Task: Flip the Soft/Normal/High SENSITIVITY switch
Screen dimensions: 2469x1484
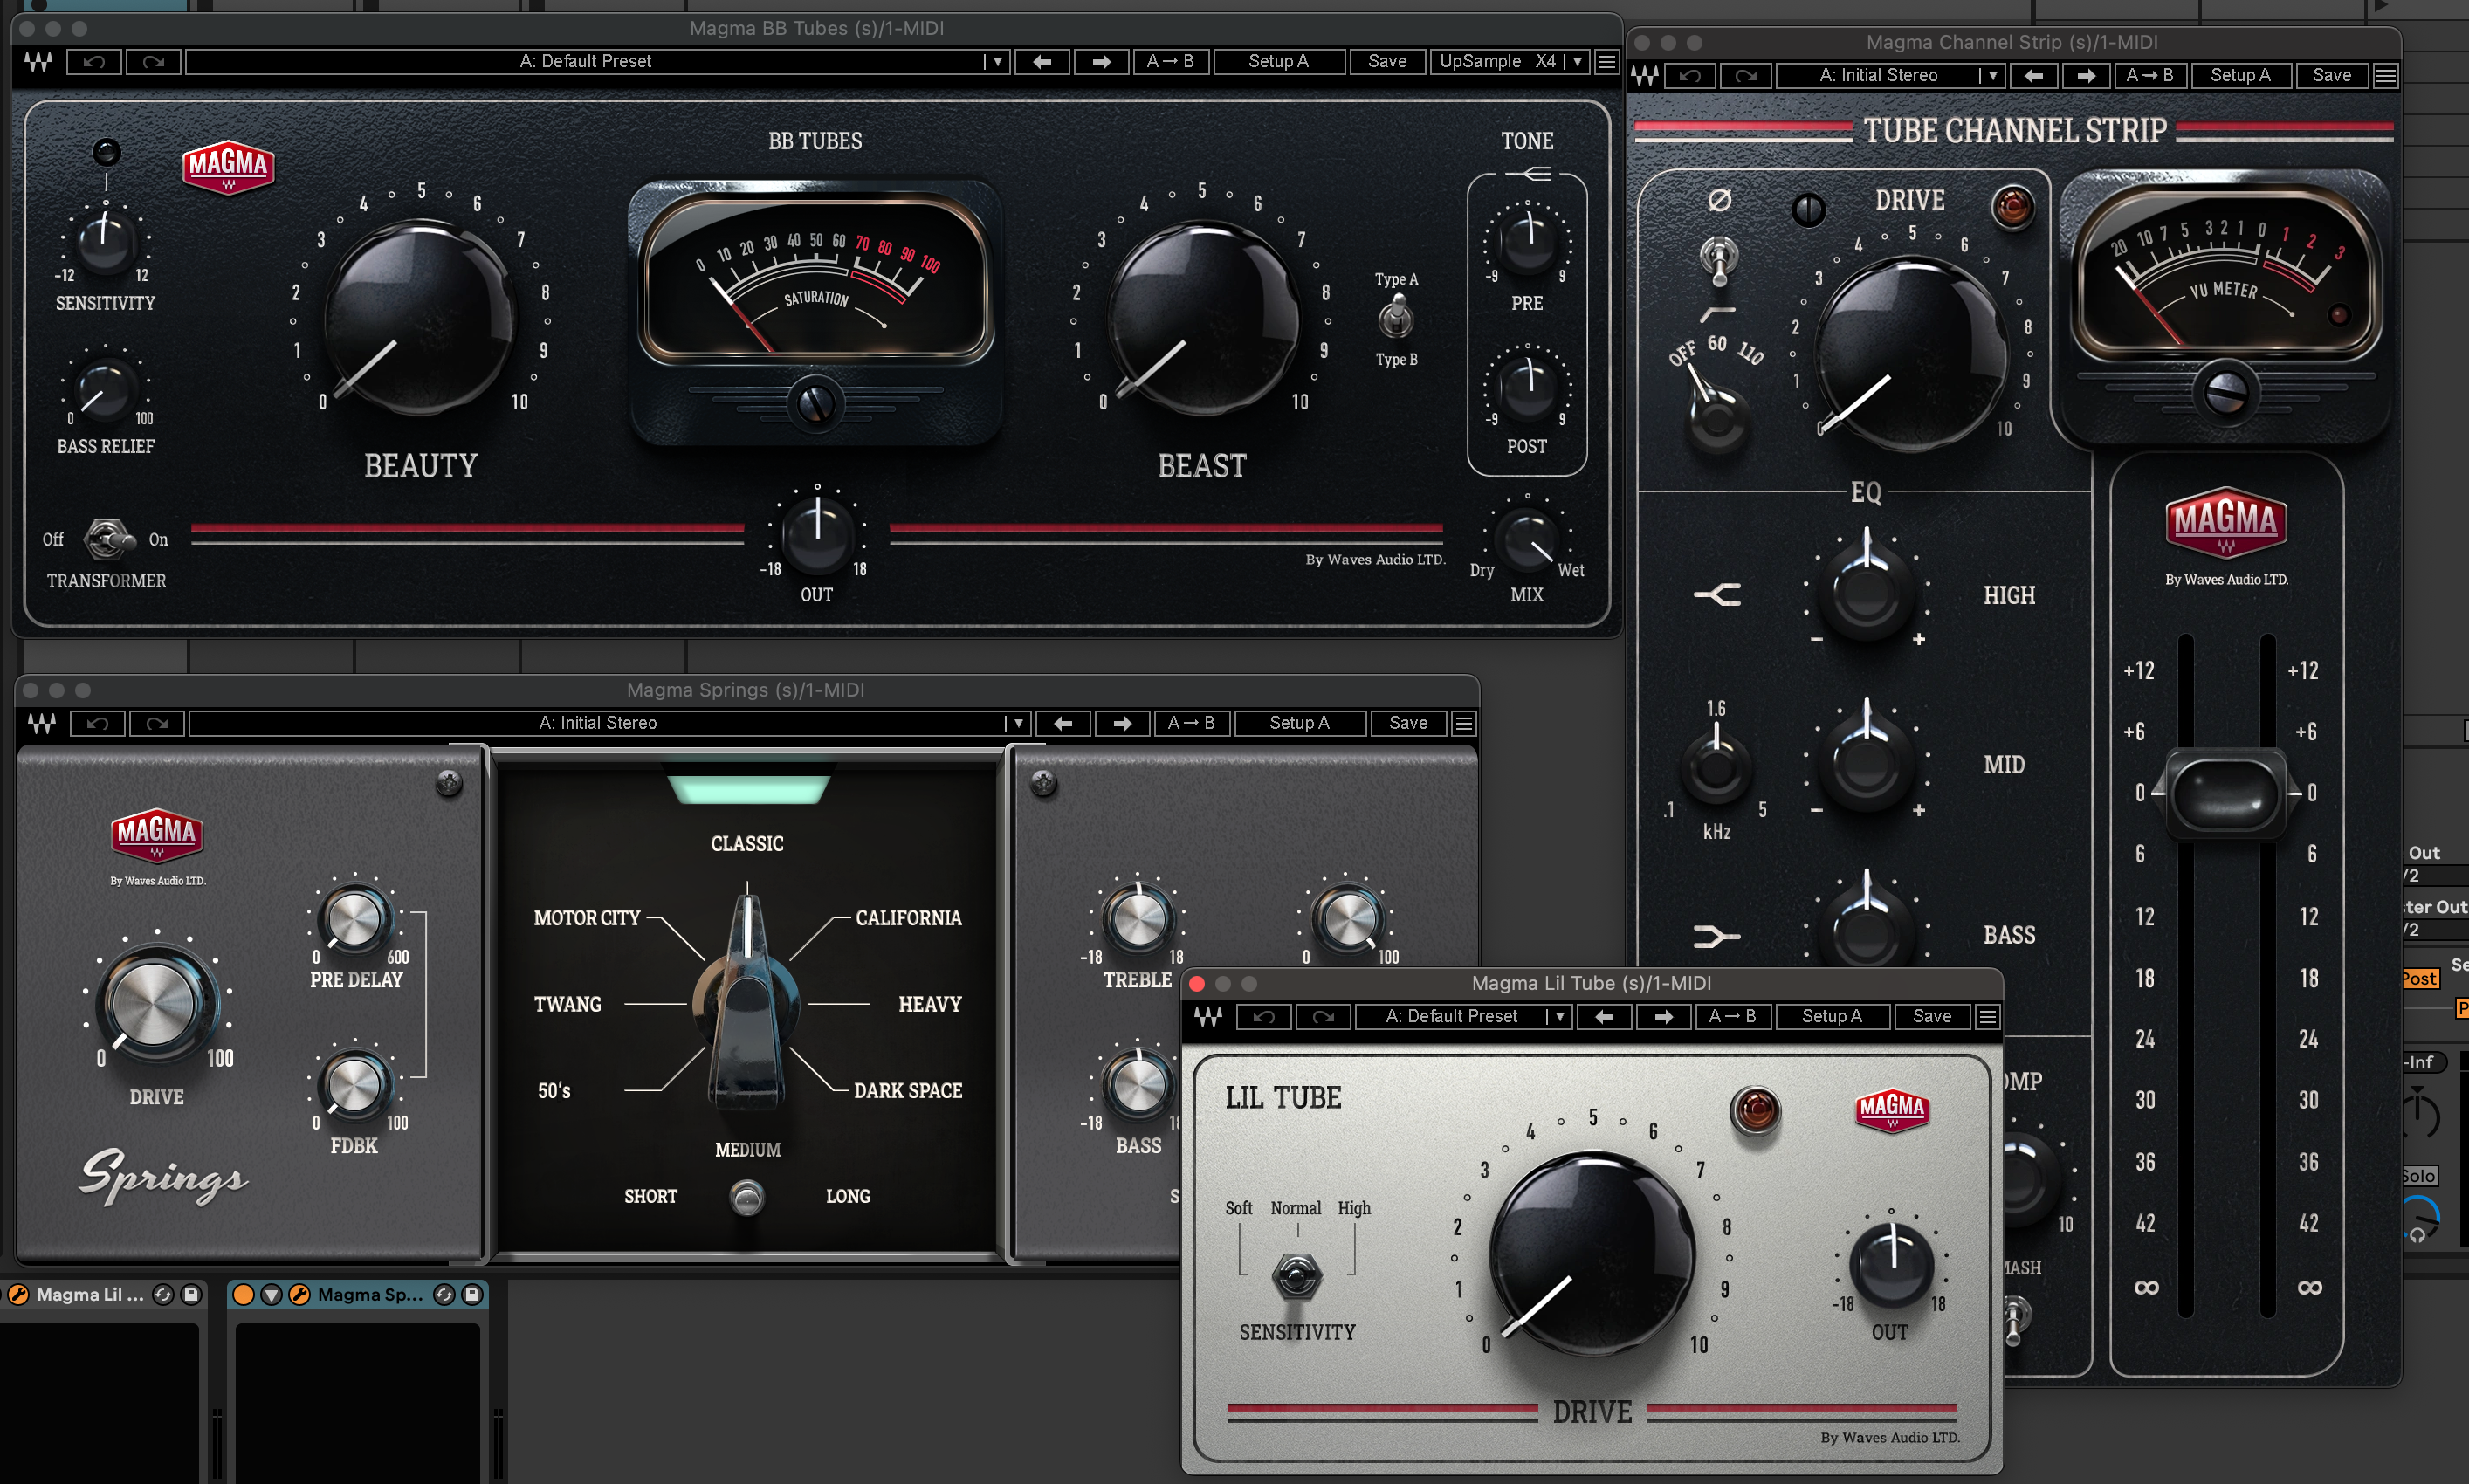Action: (x=1297, y=1277)
